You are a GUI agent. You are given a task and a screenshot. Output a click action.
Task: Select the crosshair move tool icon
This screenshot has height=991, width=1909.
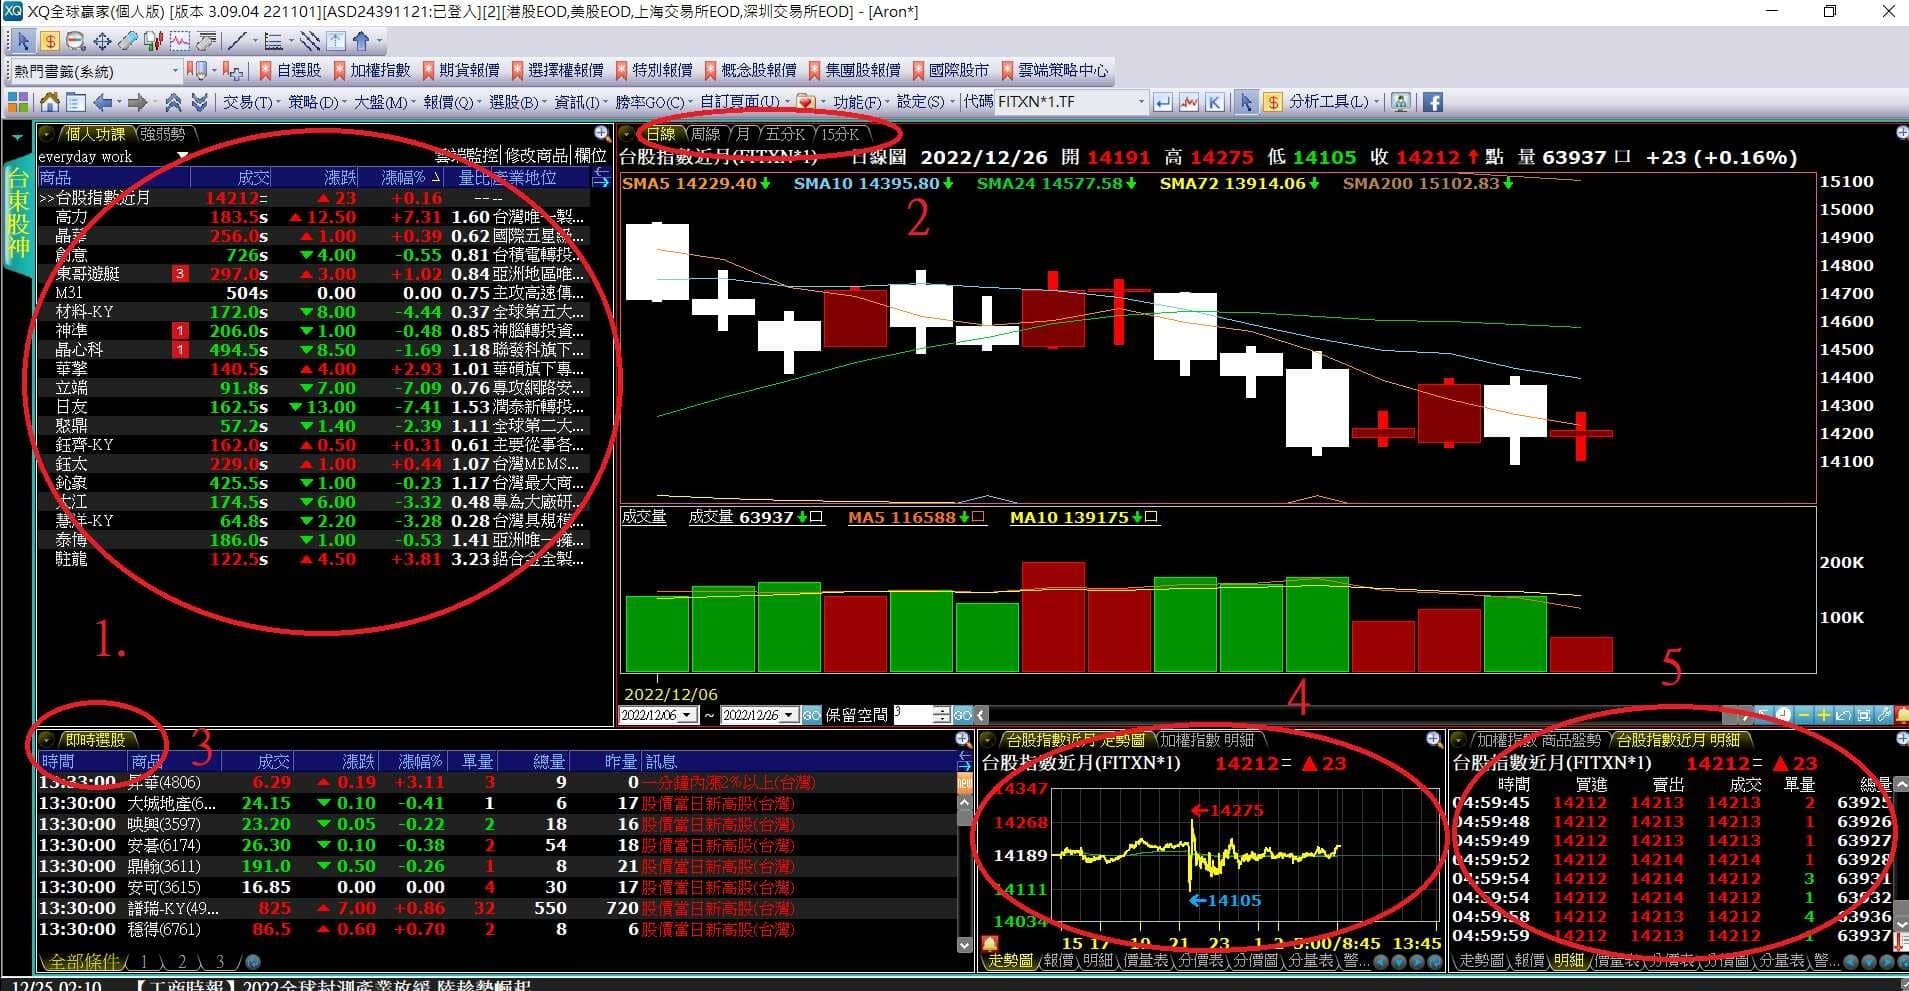[x=102, y=41]
